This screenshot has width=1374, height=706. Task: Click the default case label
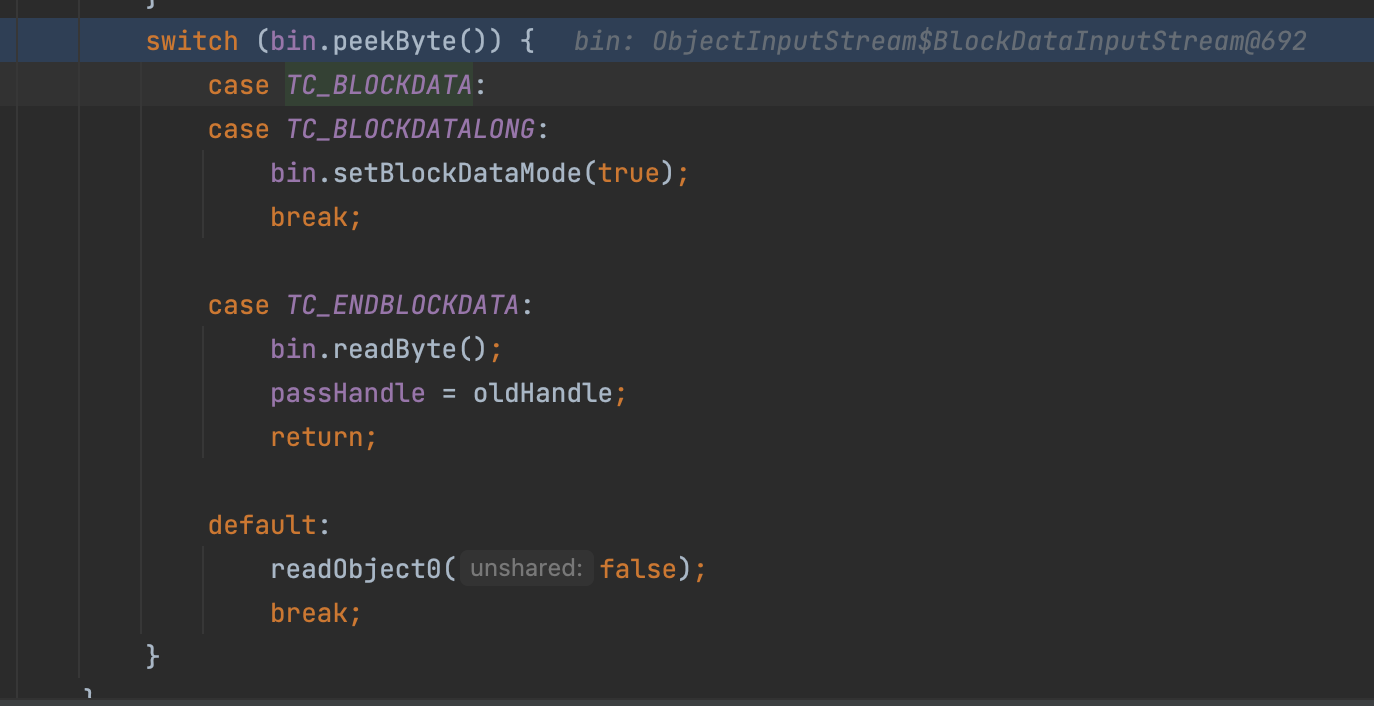pos(263,525)
